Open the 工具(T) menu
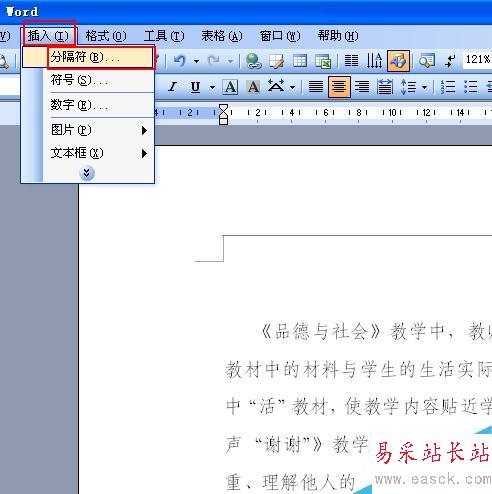The height and width of the screenshot is (494, 492). (164, 36)
